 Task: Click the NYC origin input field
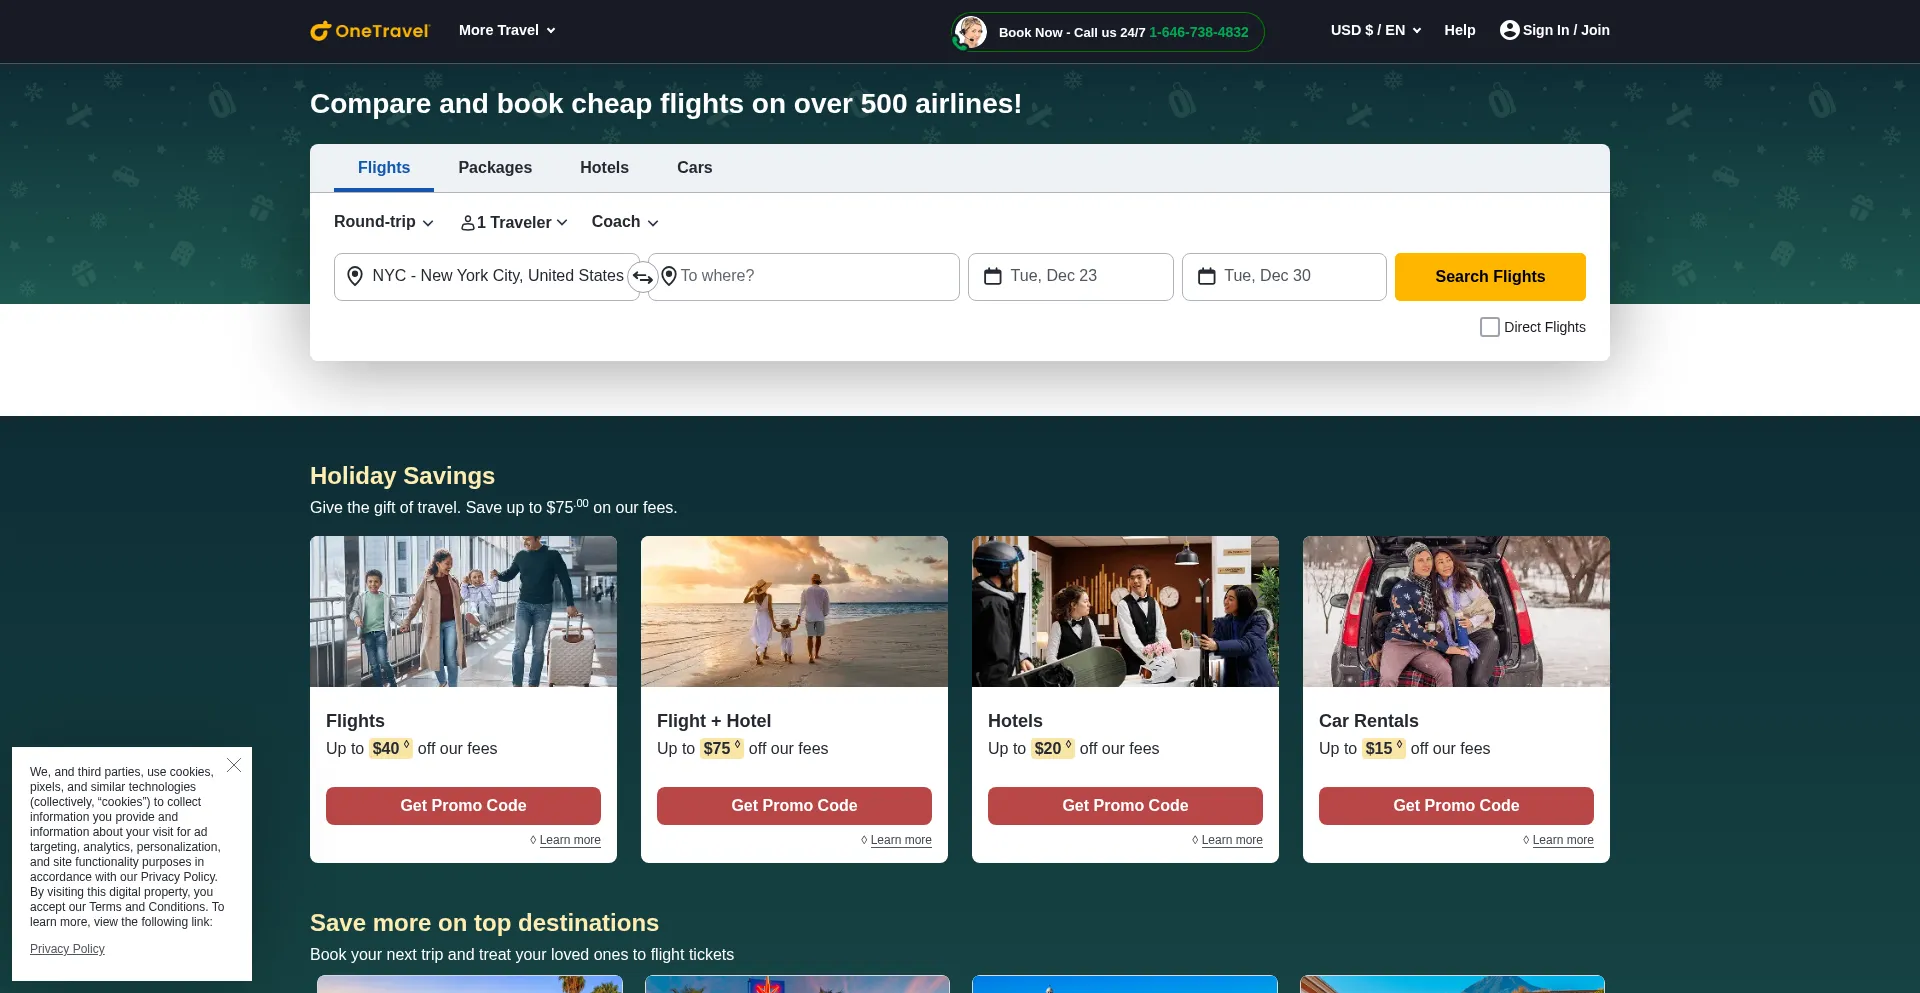(x=487, y=277)
